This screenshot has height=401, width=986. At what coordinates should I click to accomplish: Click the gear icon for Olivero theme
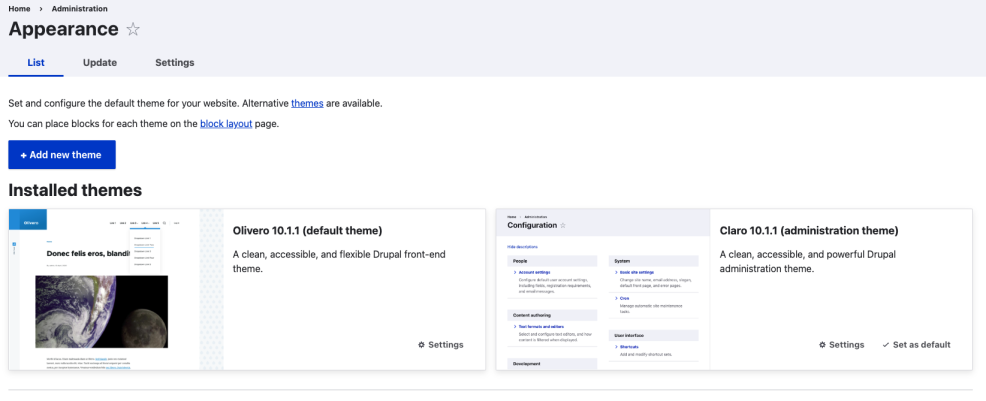point(421,345)
